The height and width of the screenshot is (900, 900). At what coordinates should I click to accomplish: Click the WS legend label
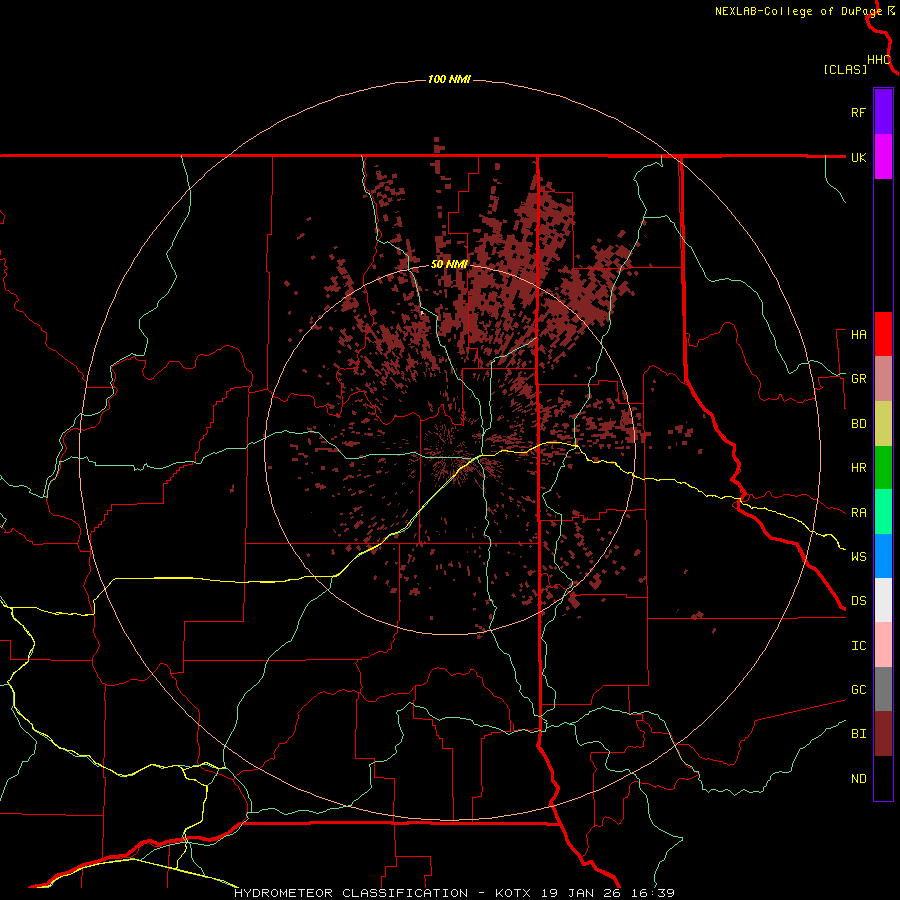858,557
